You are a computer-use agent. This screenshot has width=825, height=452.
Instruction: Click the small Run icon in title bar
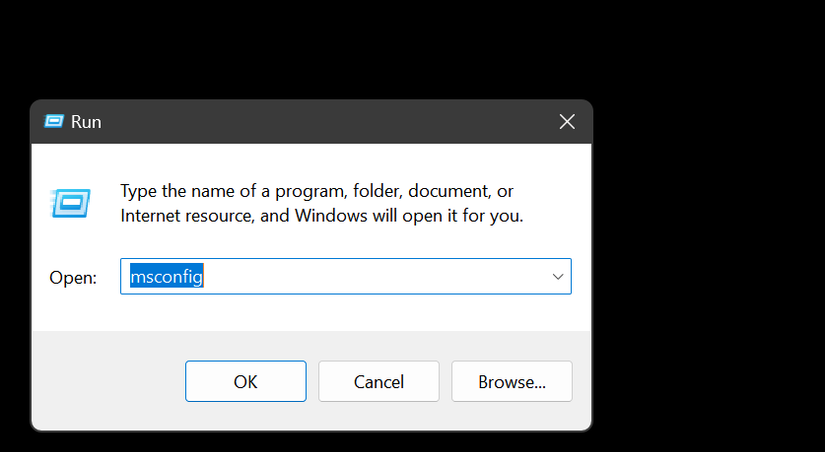(54, 122)
